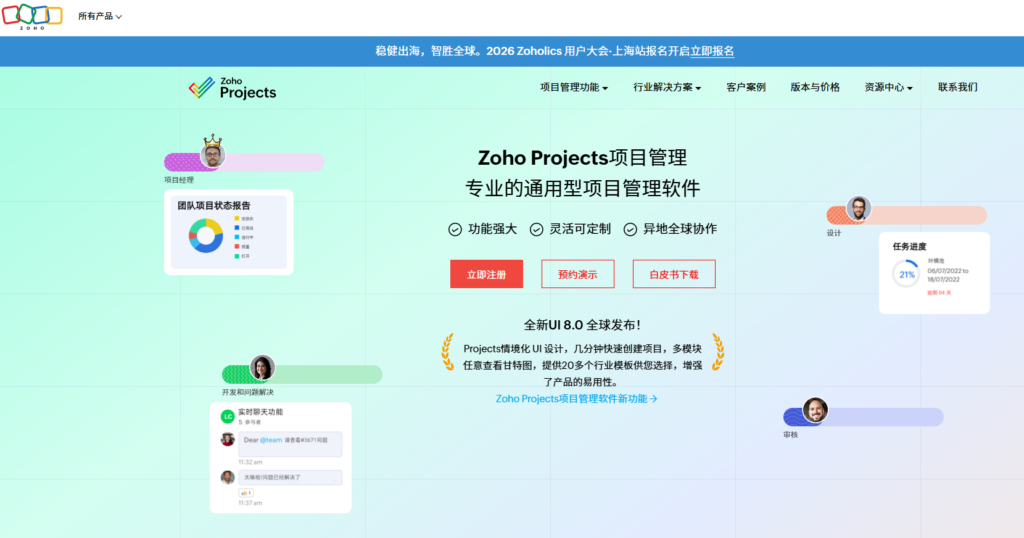The image size is (1024, 538).
Task: Click the 设计 avatar photo
Action: pyautogui.click(x=859, y=208)
